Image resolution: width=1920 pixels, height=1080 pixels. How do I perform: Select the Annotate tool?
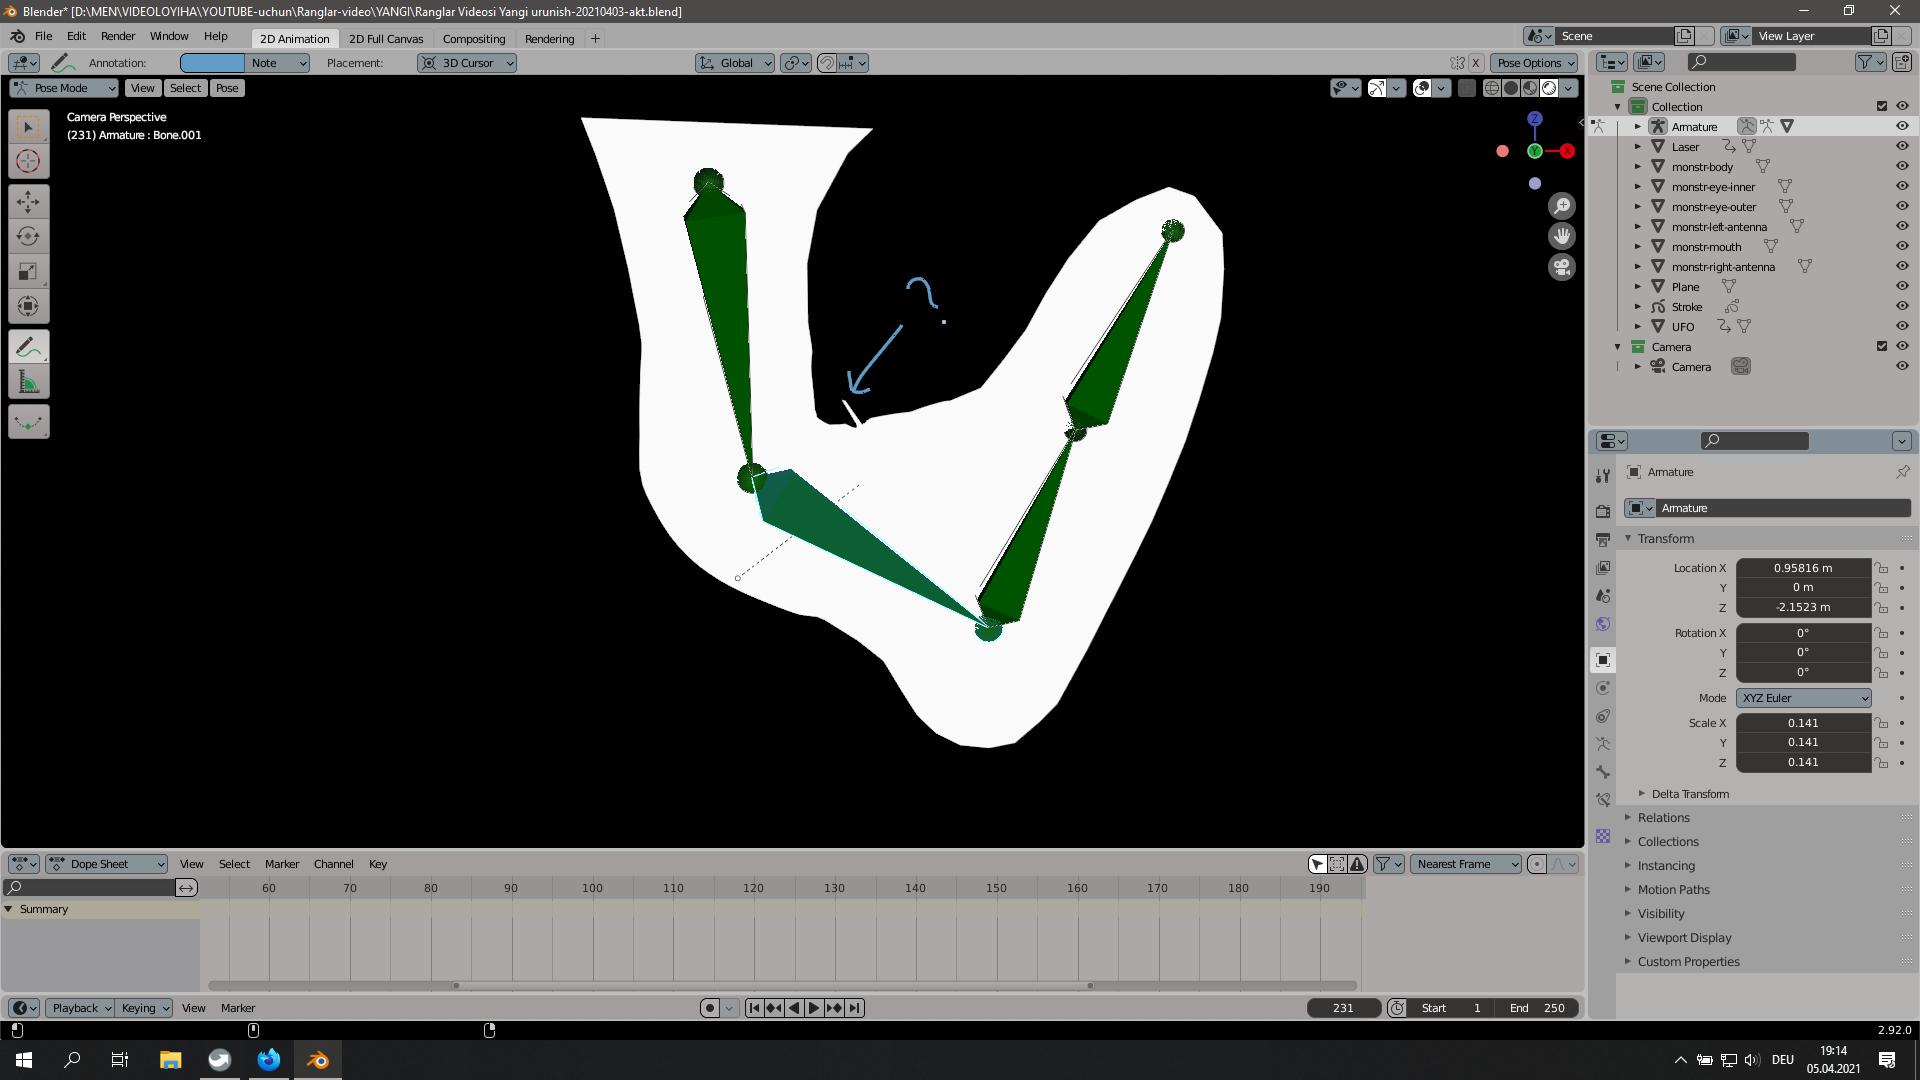tap(28, 347)
